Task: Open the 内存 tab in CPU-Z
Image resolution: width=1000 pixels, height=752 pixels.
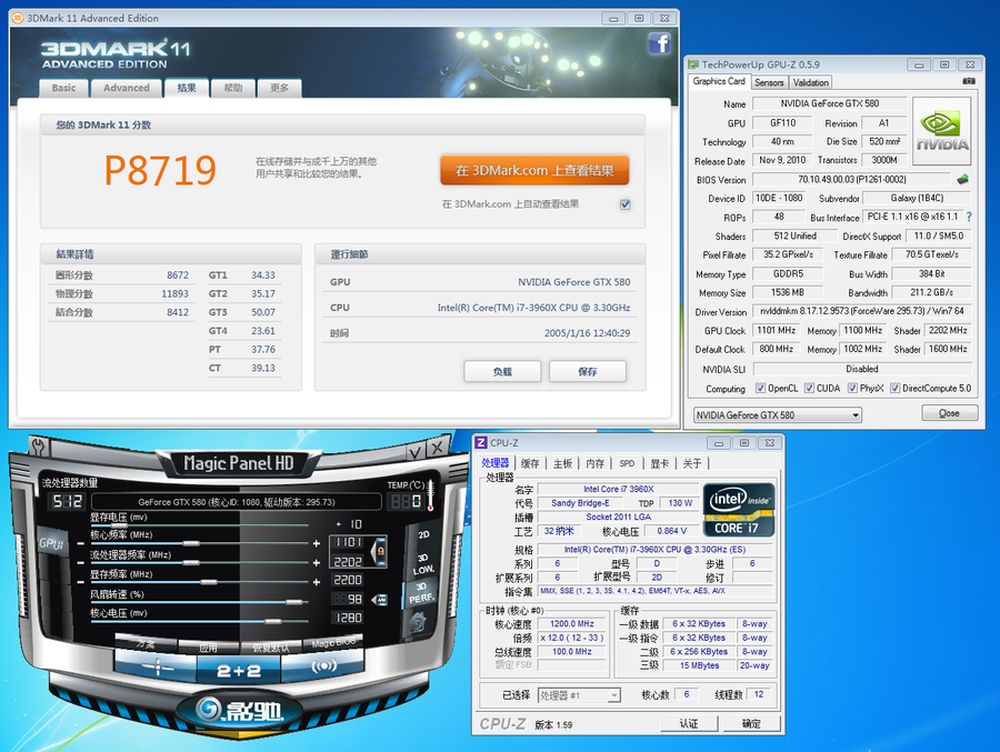Action: click(x=595, y=464)
